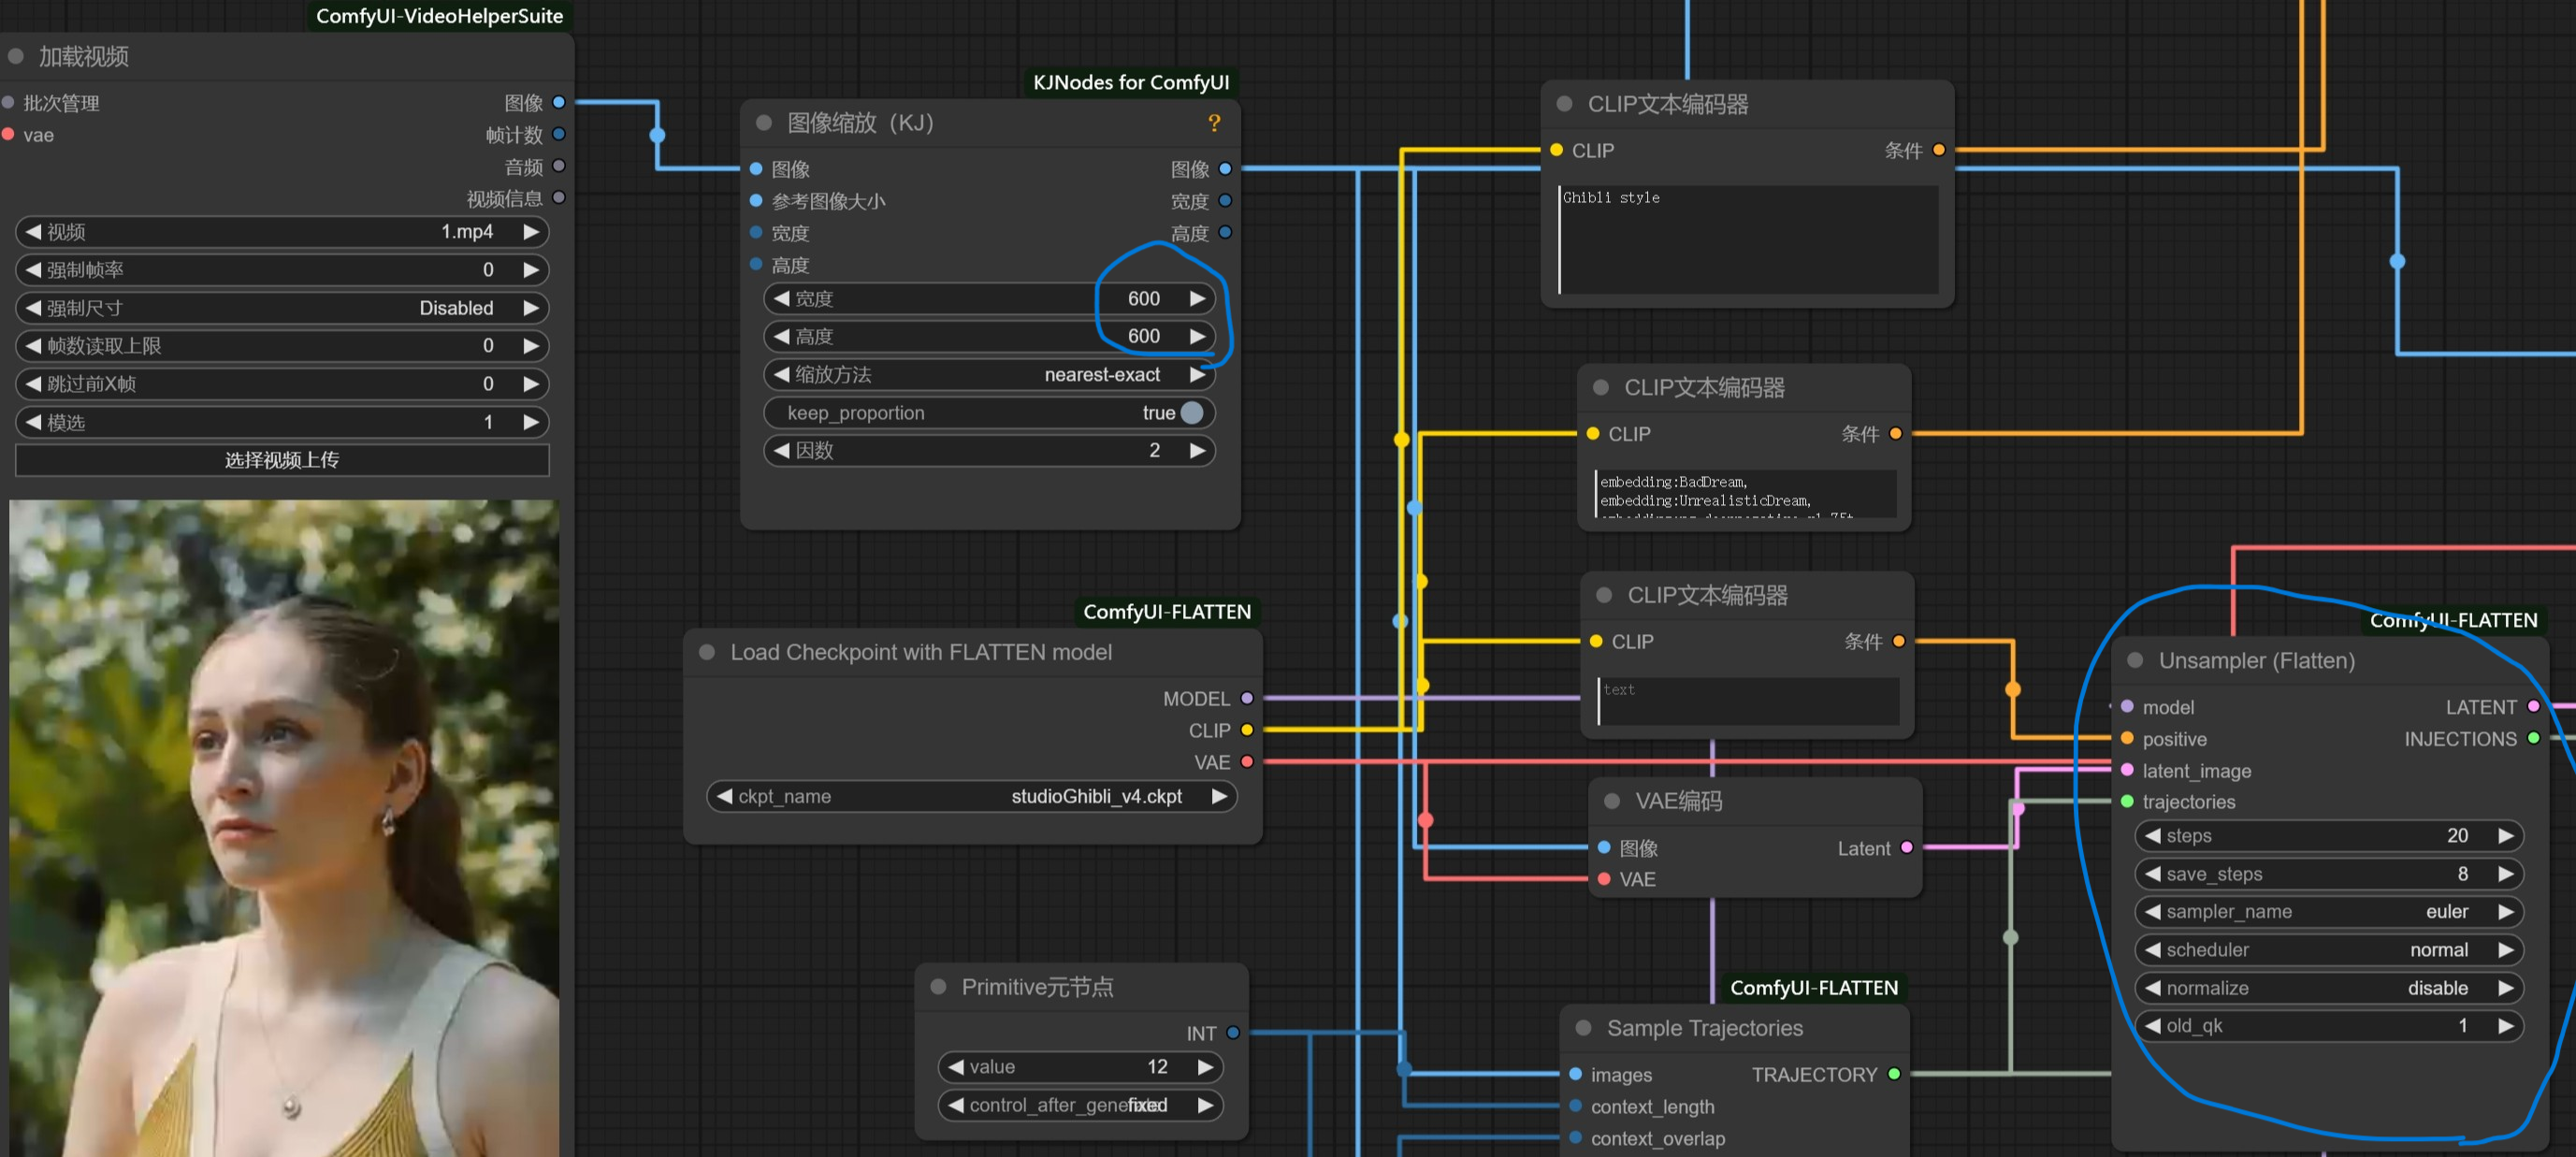Click the 视频信息 output socket

559,198
